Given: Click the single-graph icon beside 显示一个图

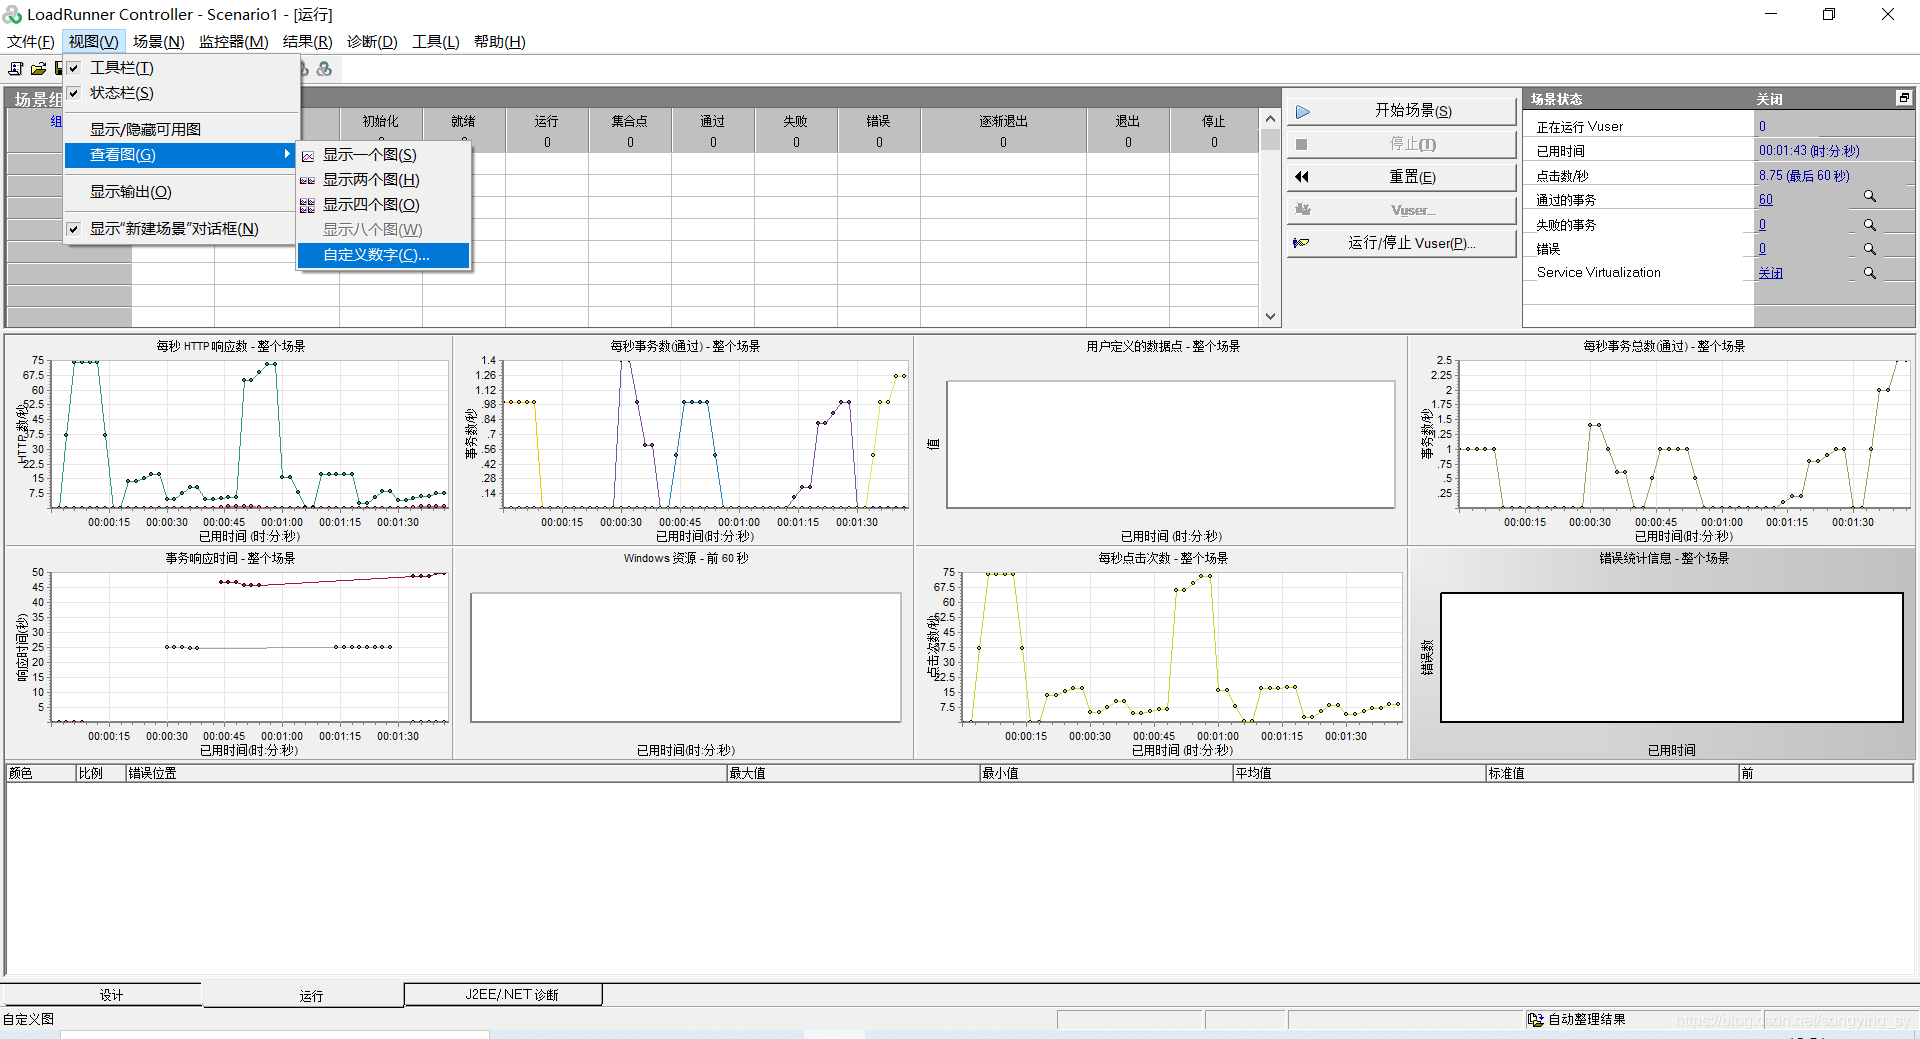Looking at the screenshot, I should (308, 156).
